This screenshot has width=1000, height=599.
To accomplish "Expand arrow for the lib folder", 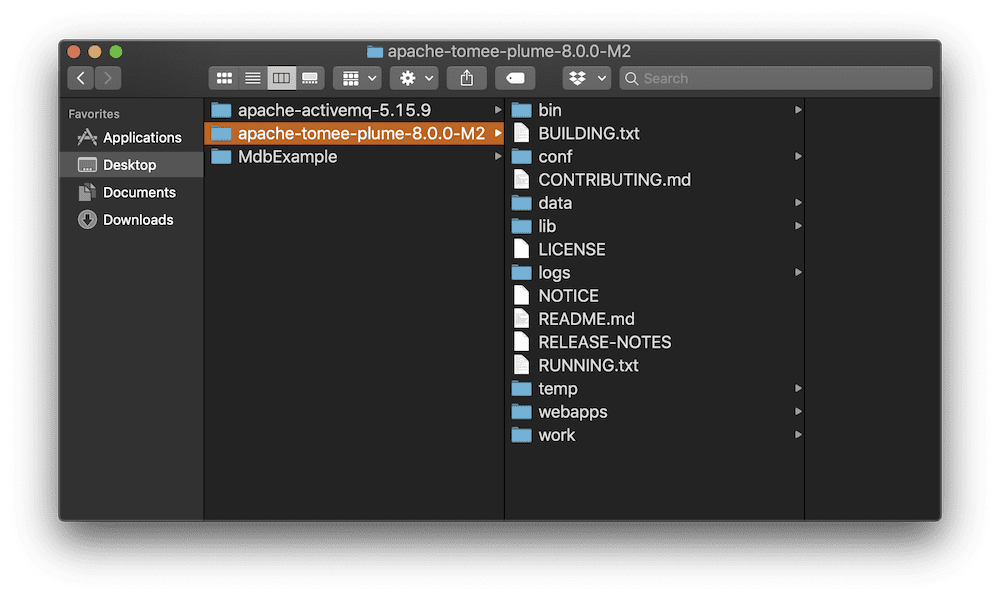I will pyautogui.click(x=798, y=226).
